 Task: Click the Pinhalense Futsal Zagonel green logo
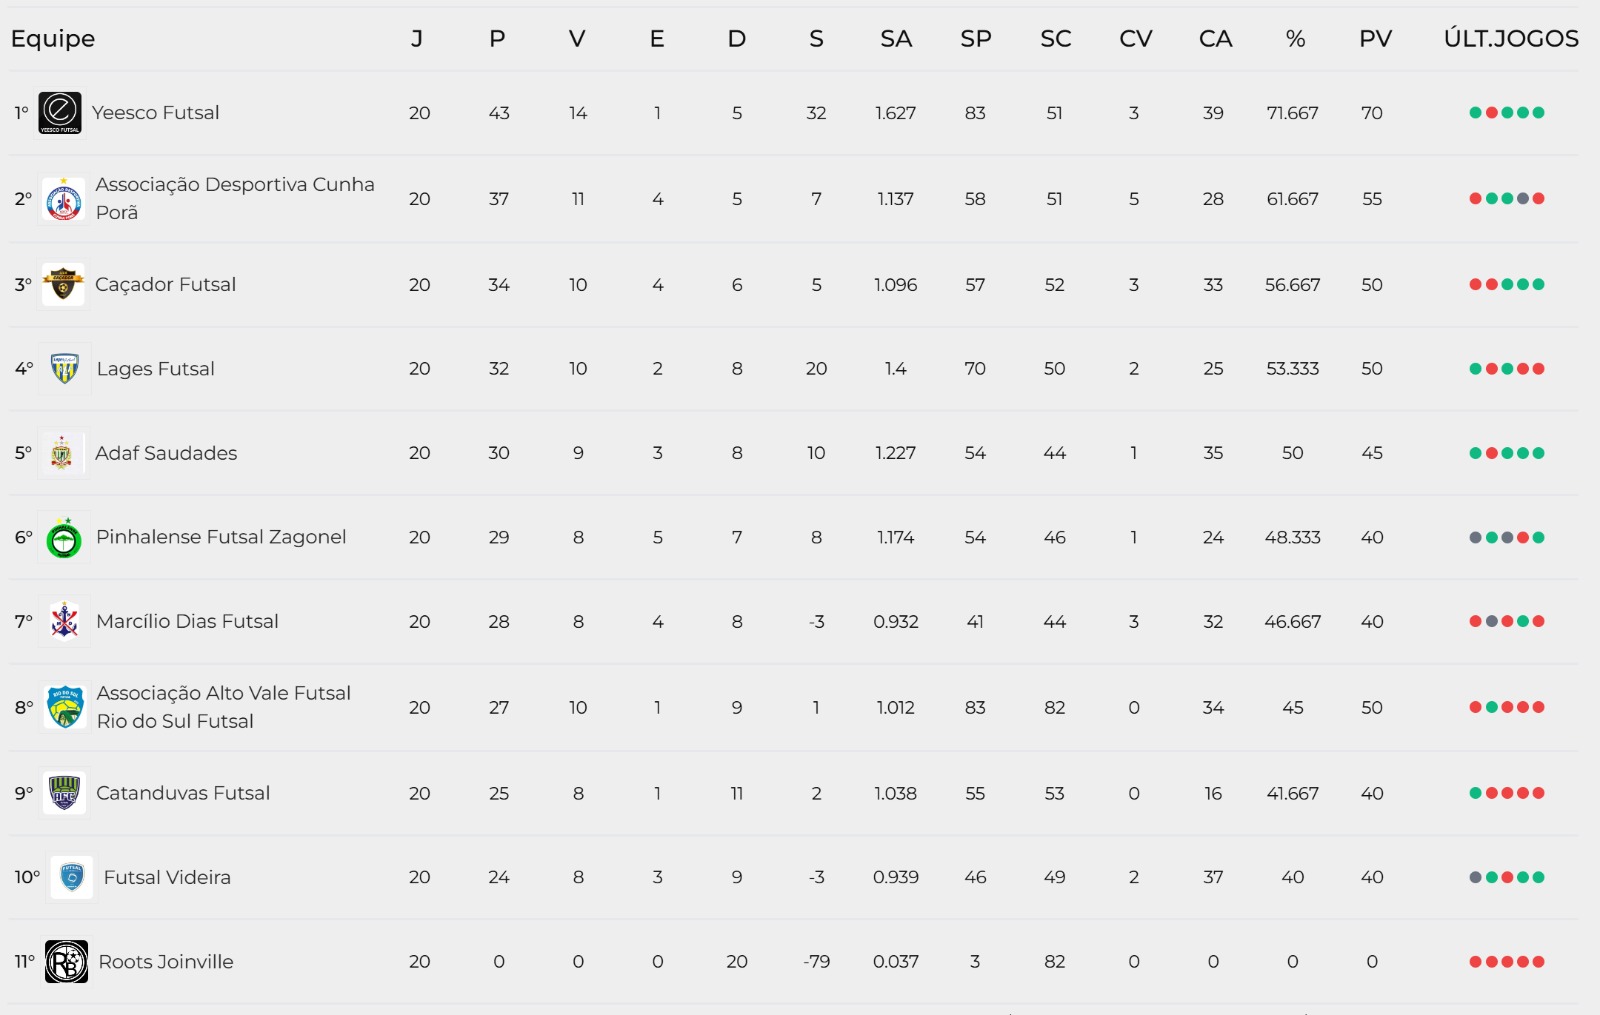coord(65,538)
